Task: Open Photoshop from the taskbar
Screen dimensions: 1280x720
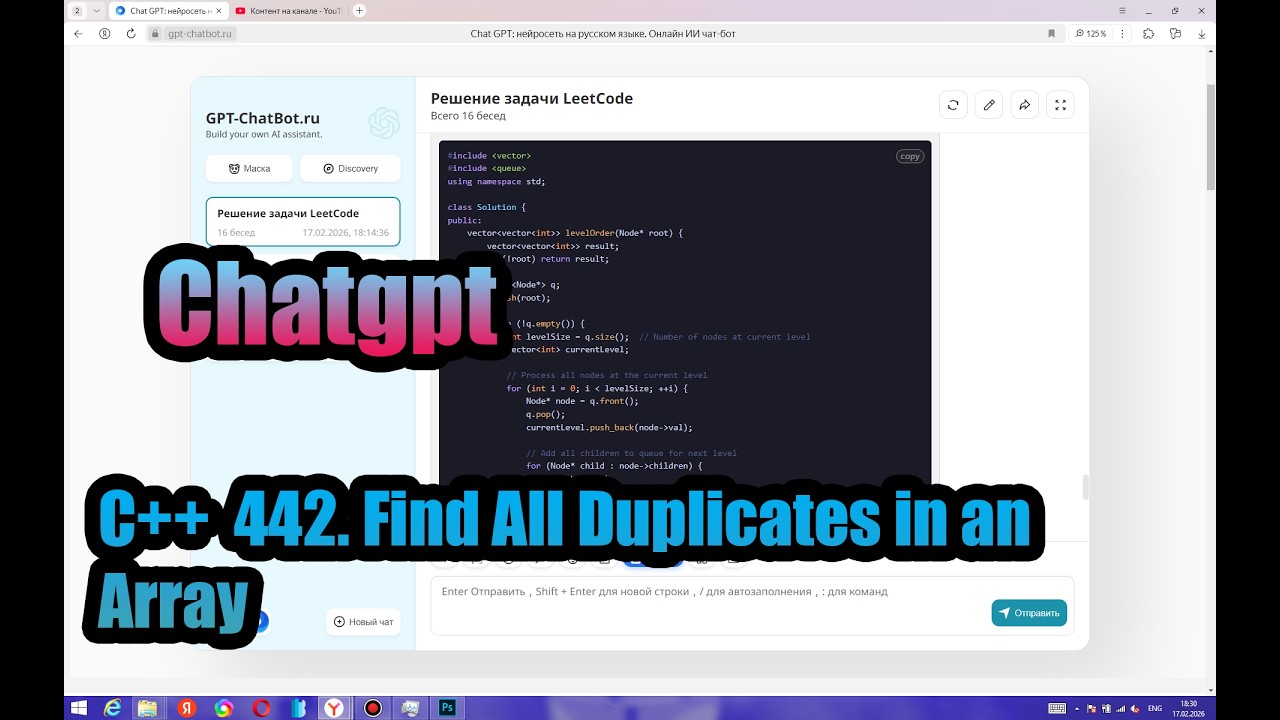Action: 447,708
